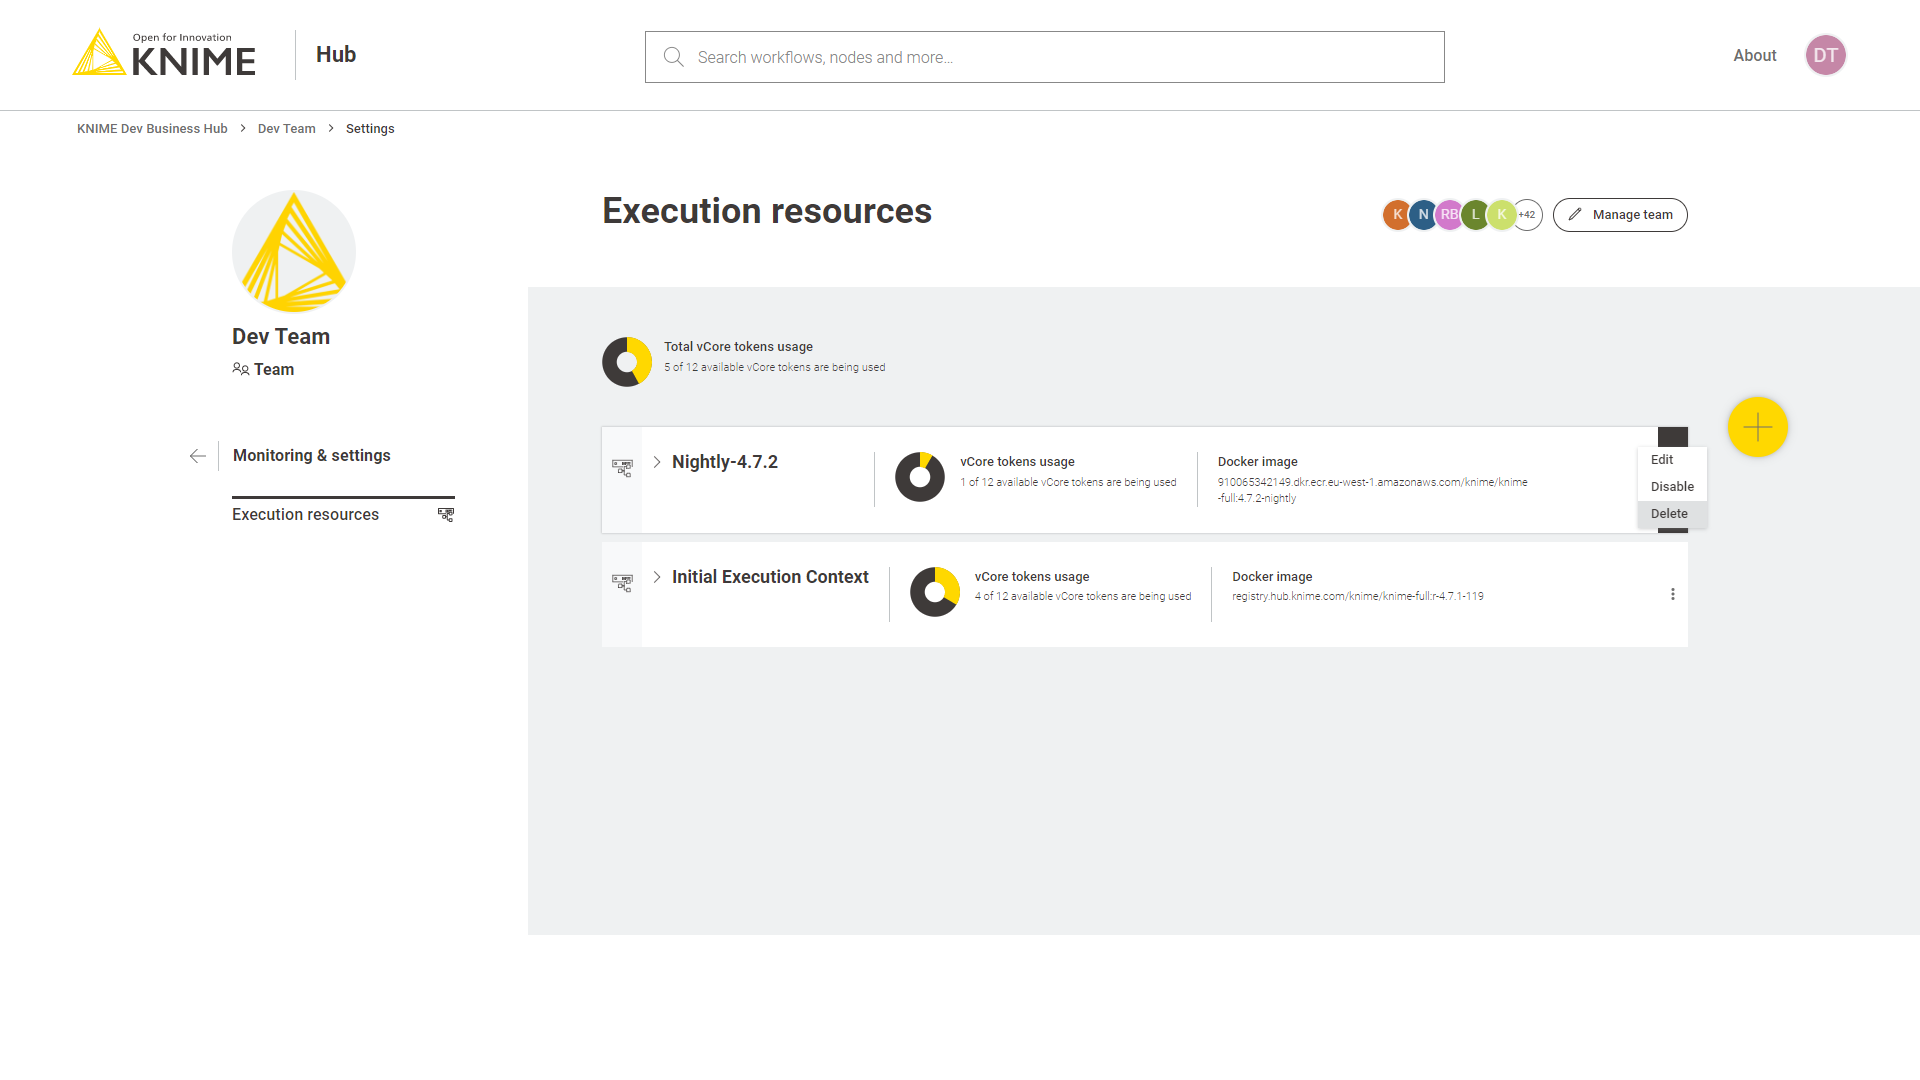Click '1 of 12 available vCore tokens' text
The image size is (1920, 1080).
[x=1068, y=483]
